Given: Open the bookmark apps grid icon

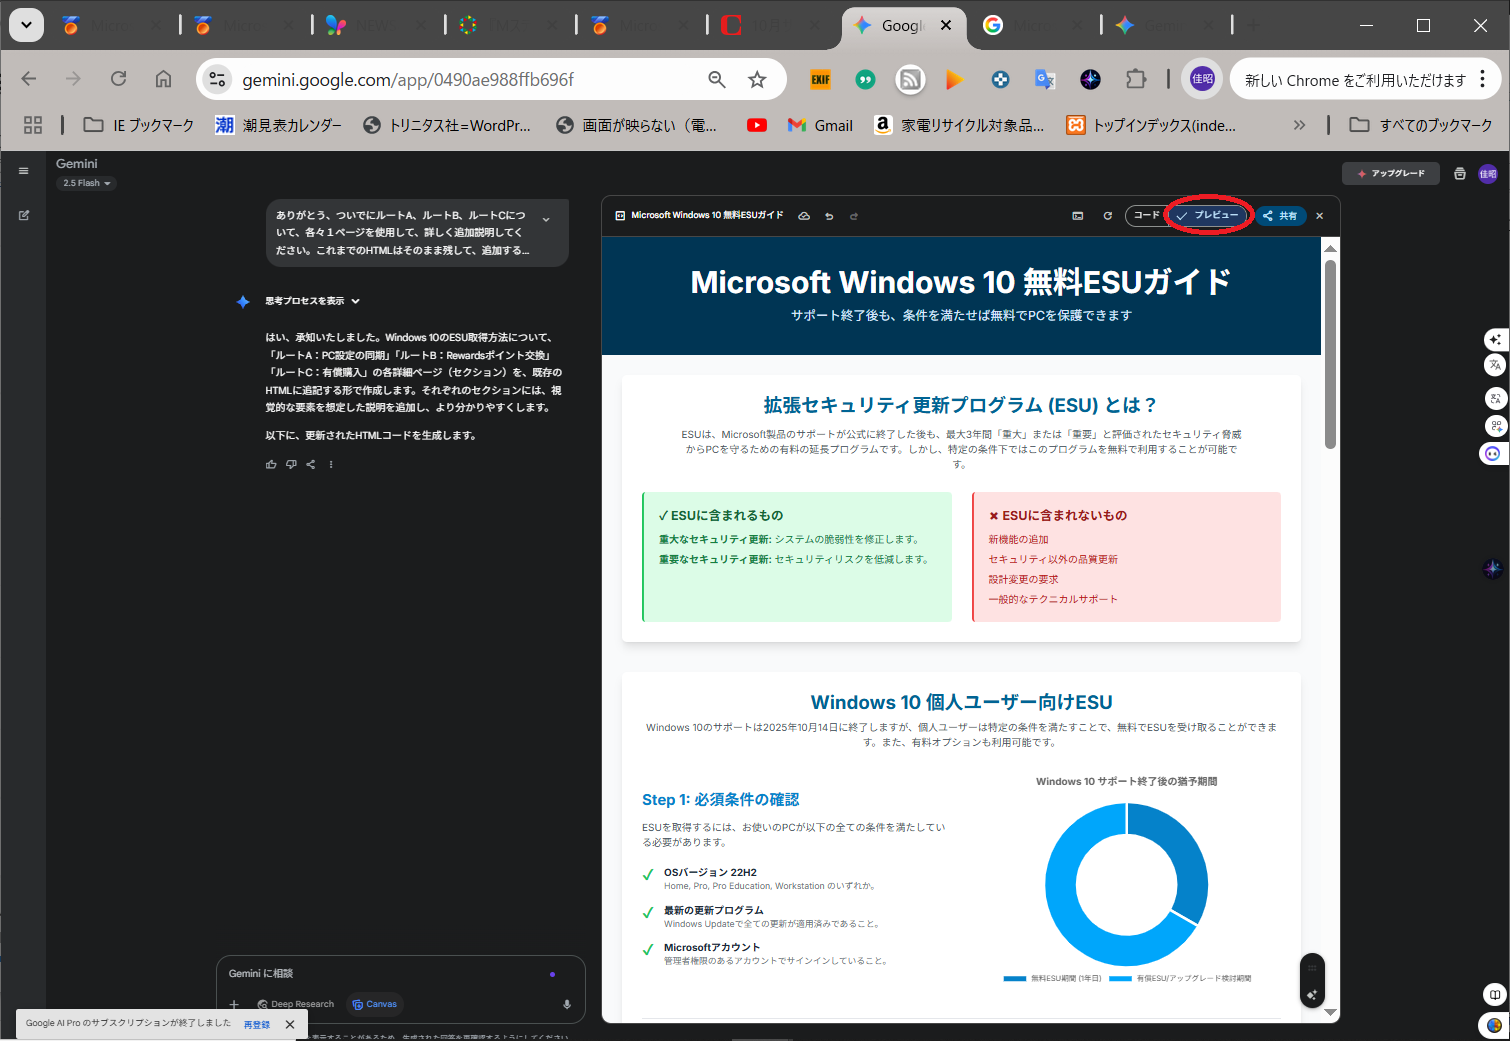Looking at the screenshot, I should pos(33,125).
